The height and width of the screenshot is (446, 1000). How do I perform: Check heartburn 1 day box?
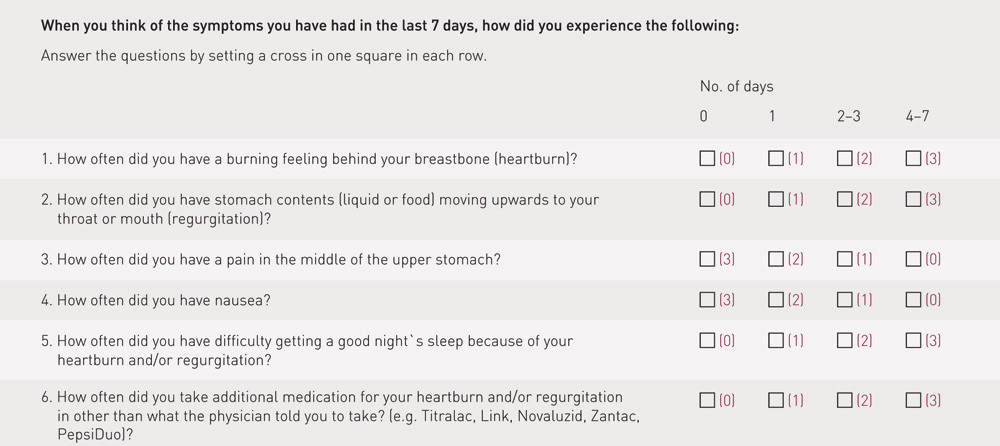(x=776, y=158)
